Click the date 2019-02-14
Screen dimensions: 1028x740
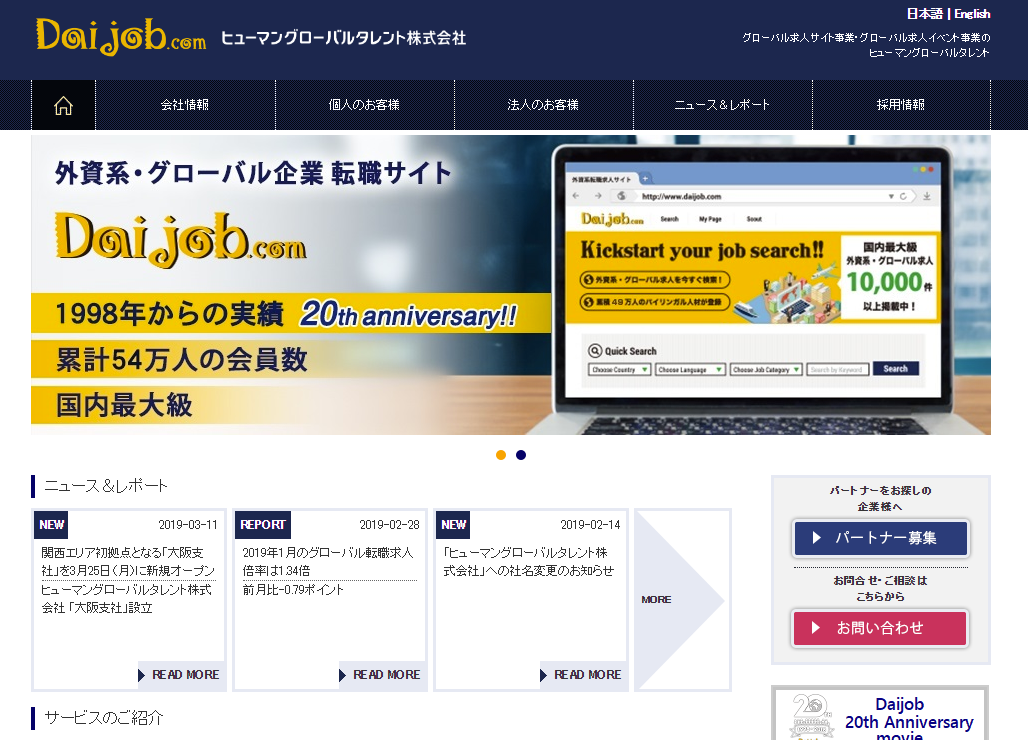(590, 525)
